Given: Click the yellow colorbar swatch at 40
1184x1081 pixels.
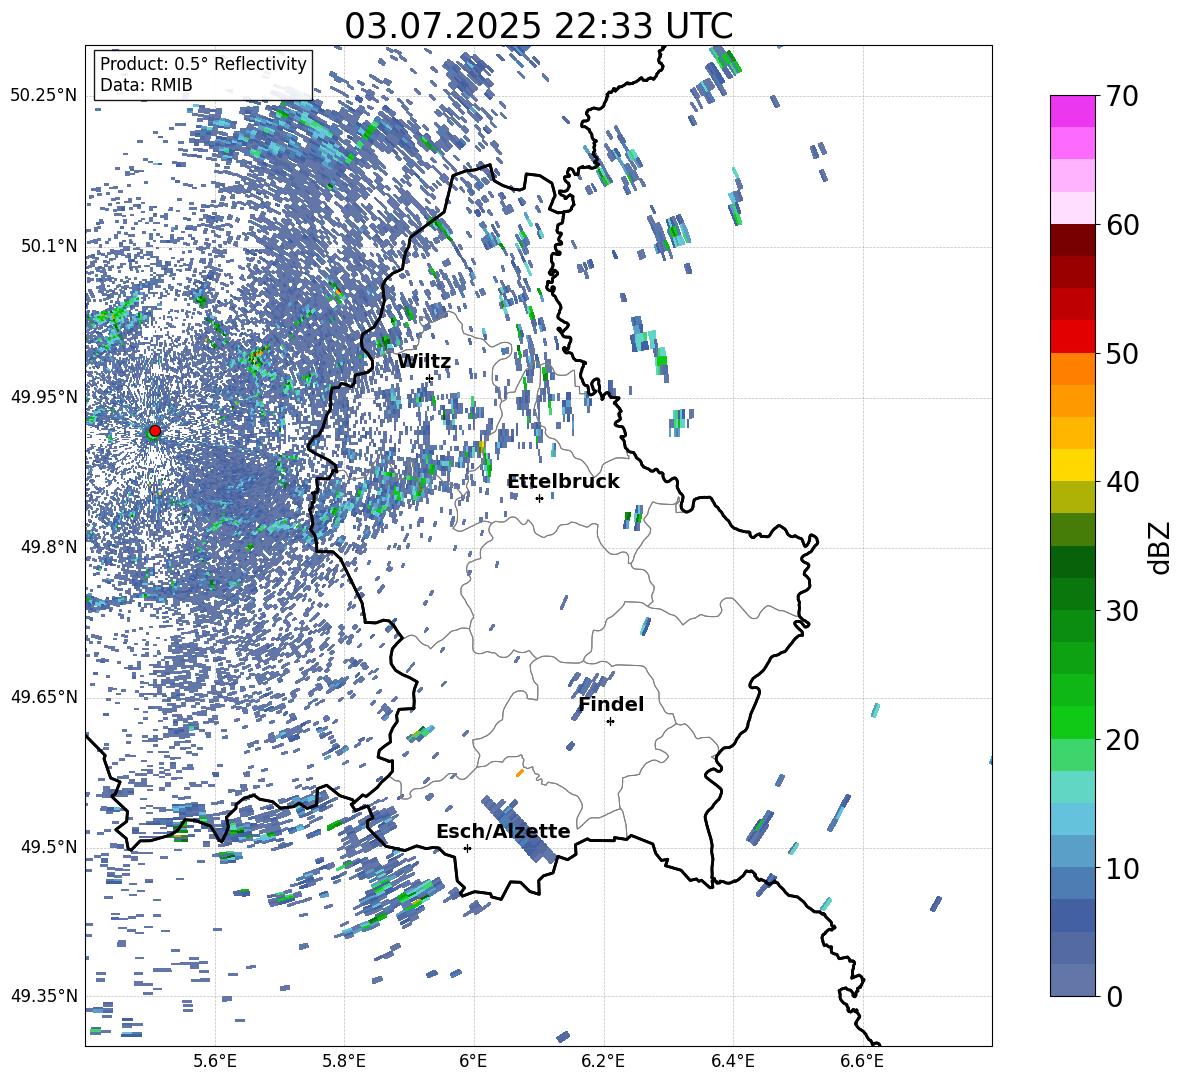Looking at the screenshot, I should [x=1072, y=465].
